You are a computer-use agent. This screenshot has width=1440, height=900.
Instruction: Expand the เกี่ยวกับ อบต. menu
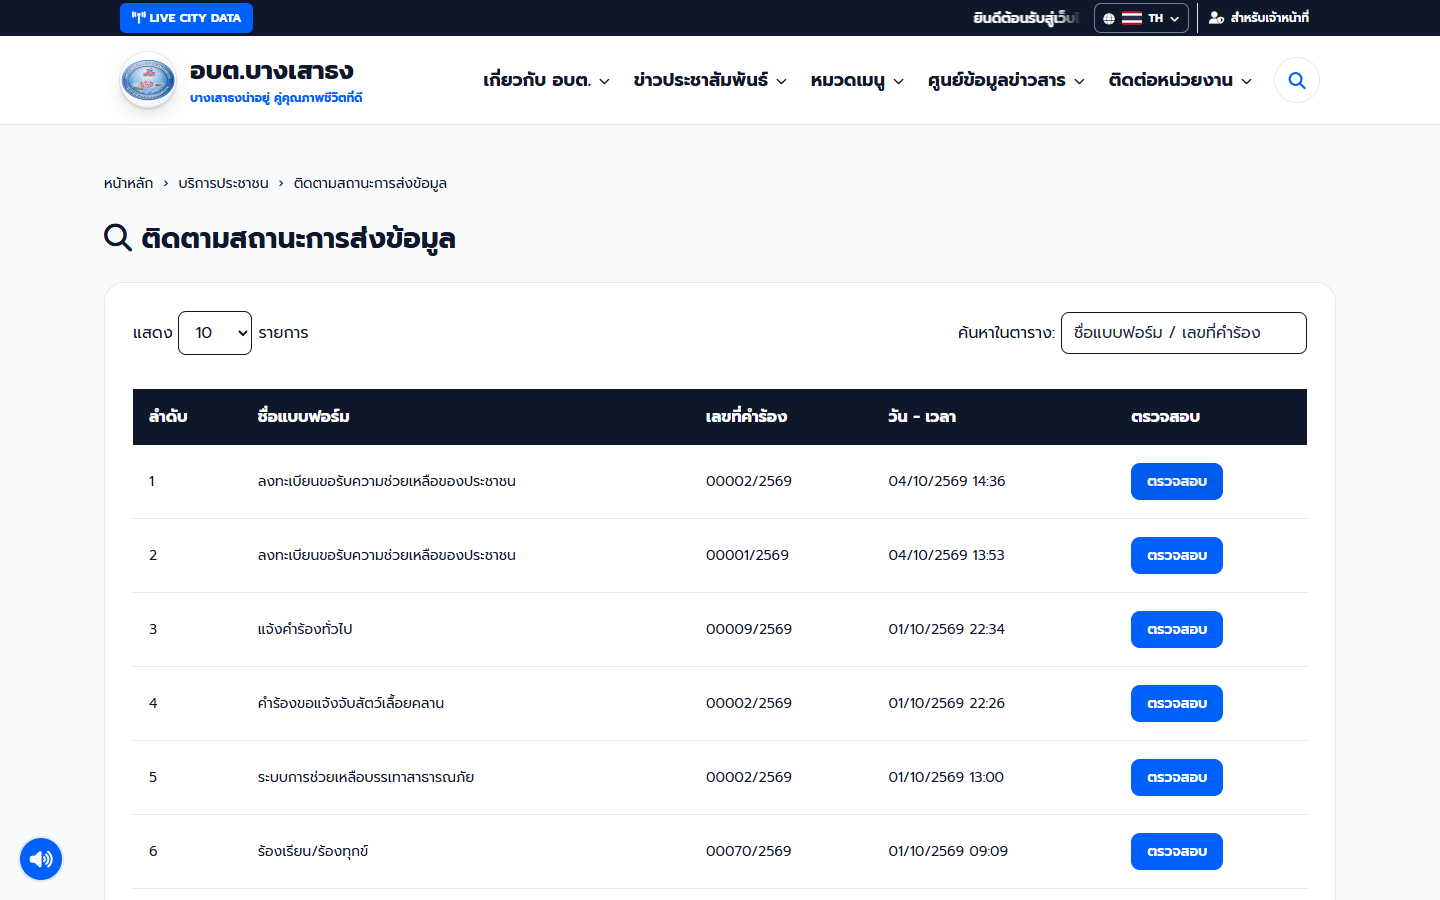click(x=546, y=80)
